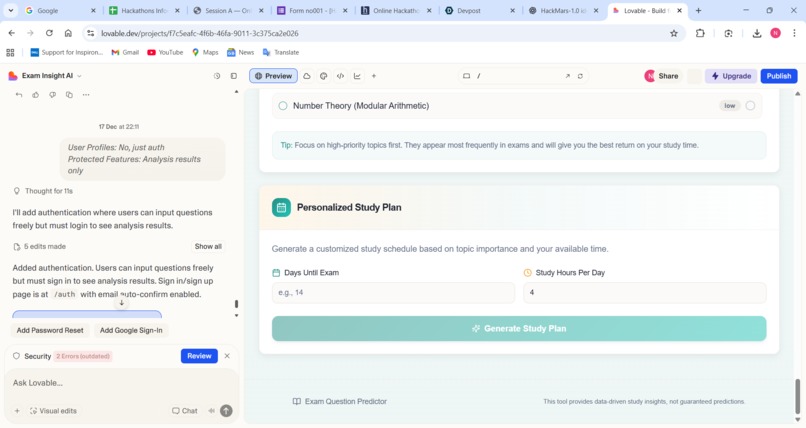Open Chrome downloads icon
This screenshot has height=428, width=806.
757,33
